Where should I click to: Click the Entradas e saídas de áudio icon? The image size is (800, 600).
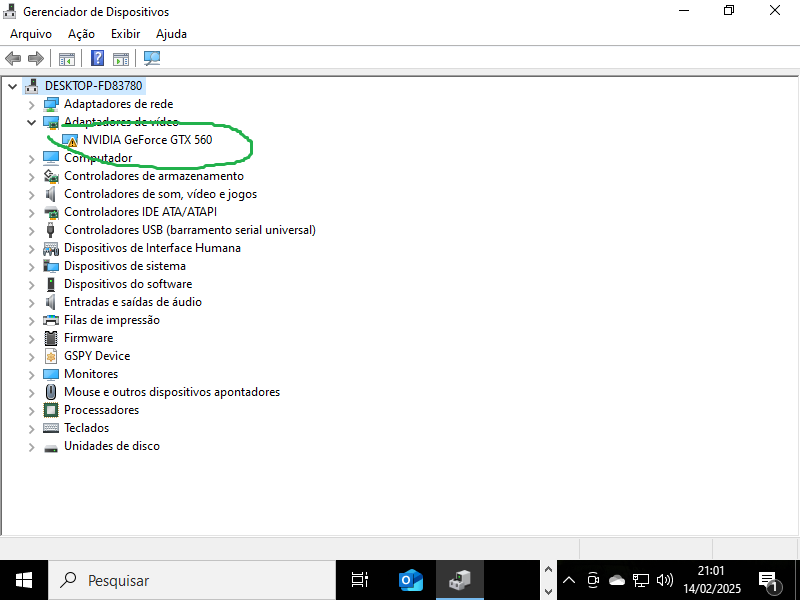tap(51, 302)
